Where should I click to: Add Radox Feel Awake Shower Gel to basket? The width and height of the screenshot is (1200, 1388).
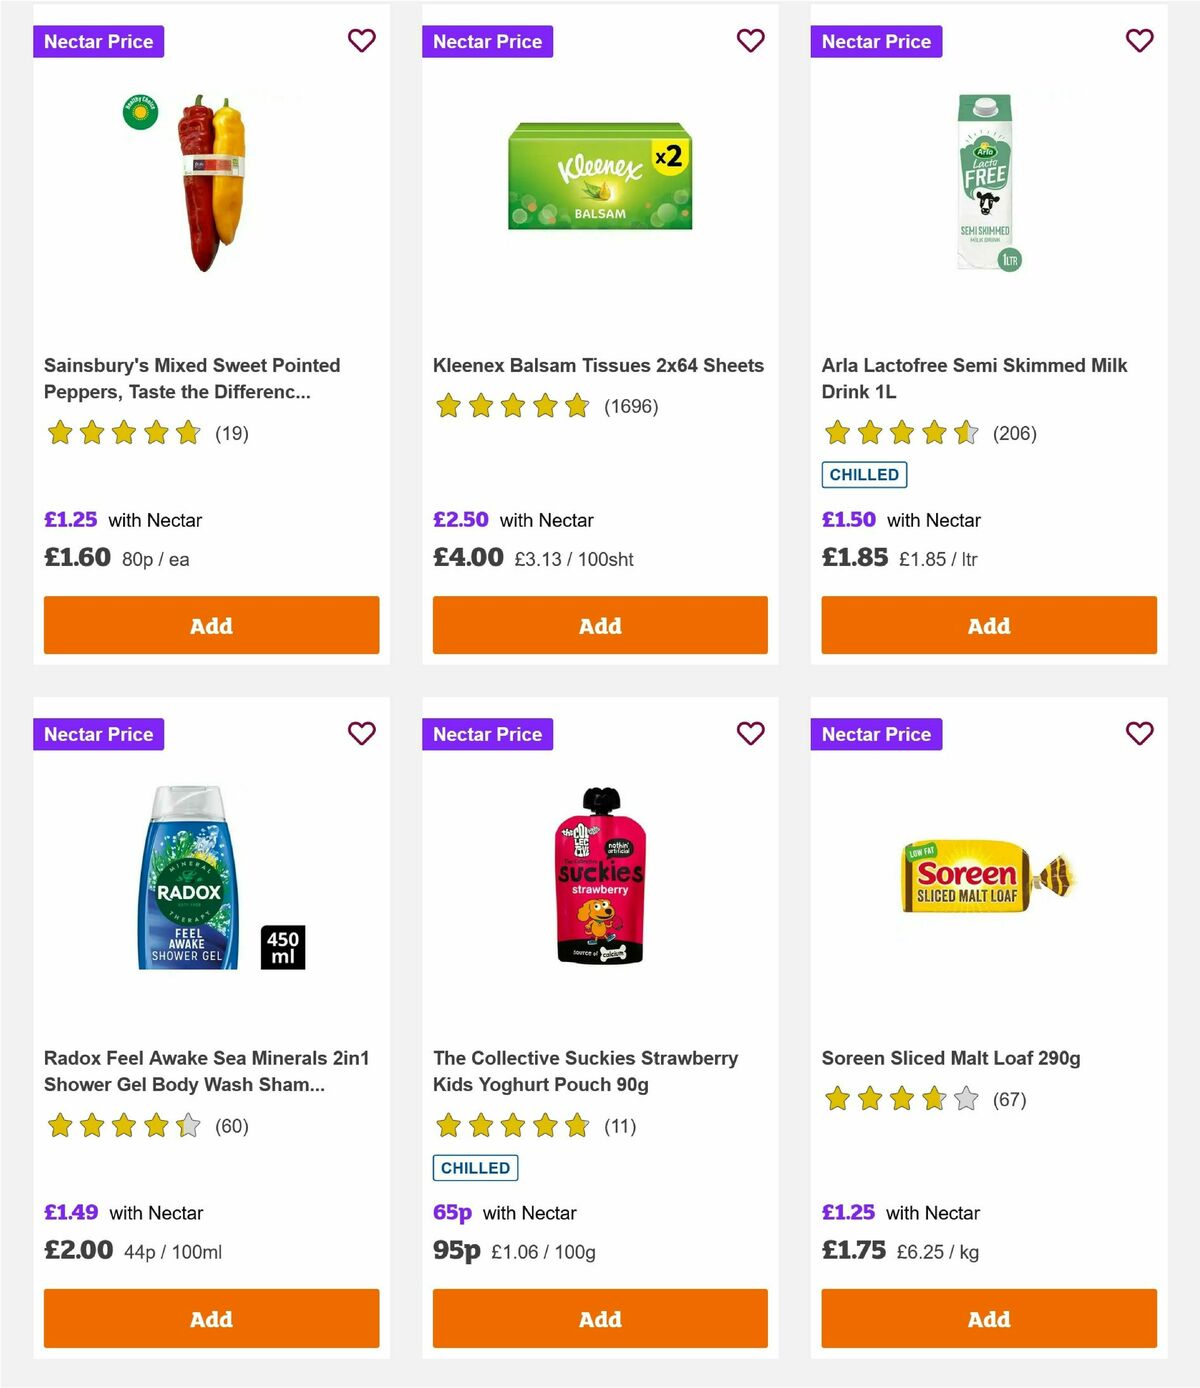coord(211,1319)
